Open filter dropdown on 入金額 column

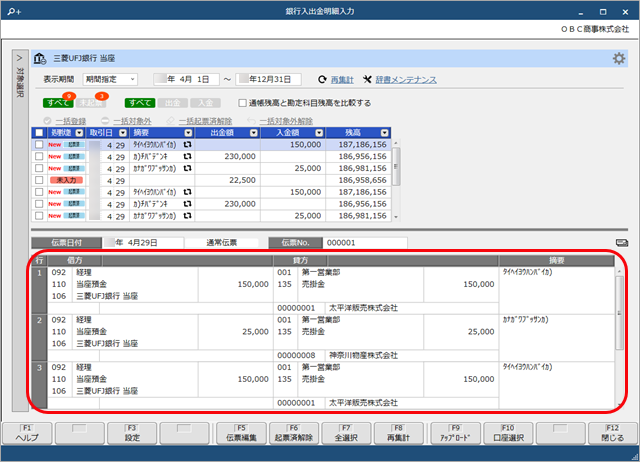[x=319, y=133]
